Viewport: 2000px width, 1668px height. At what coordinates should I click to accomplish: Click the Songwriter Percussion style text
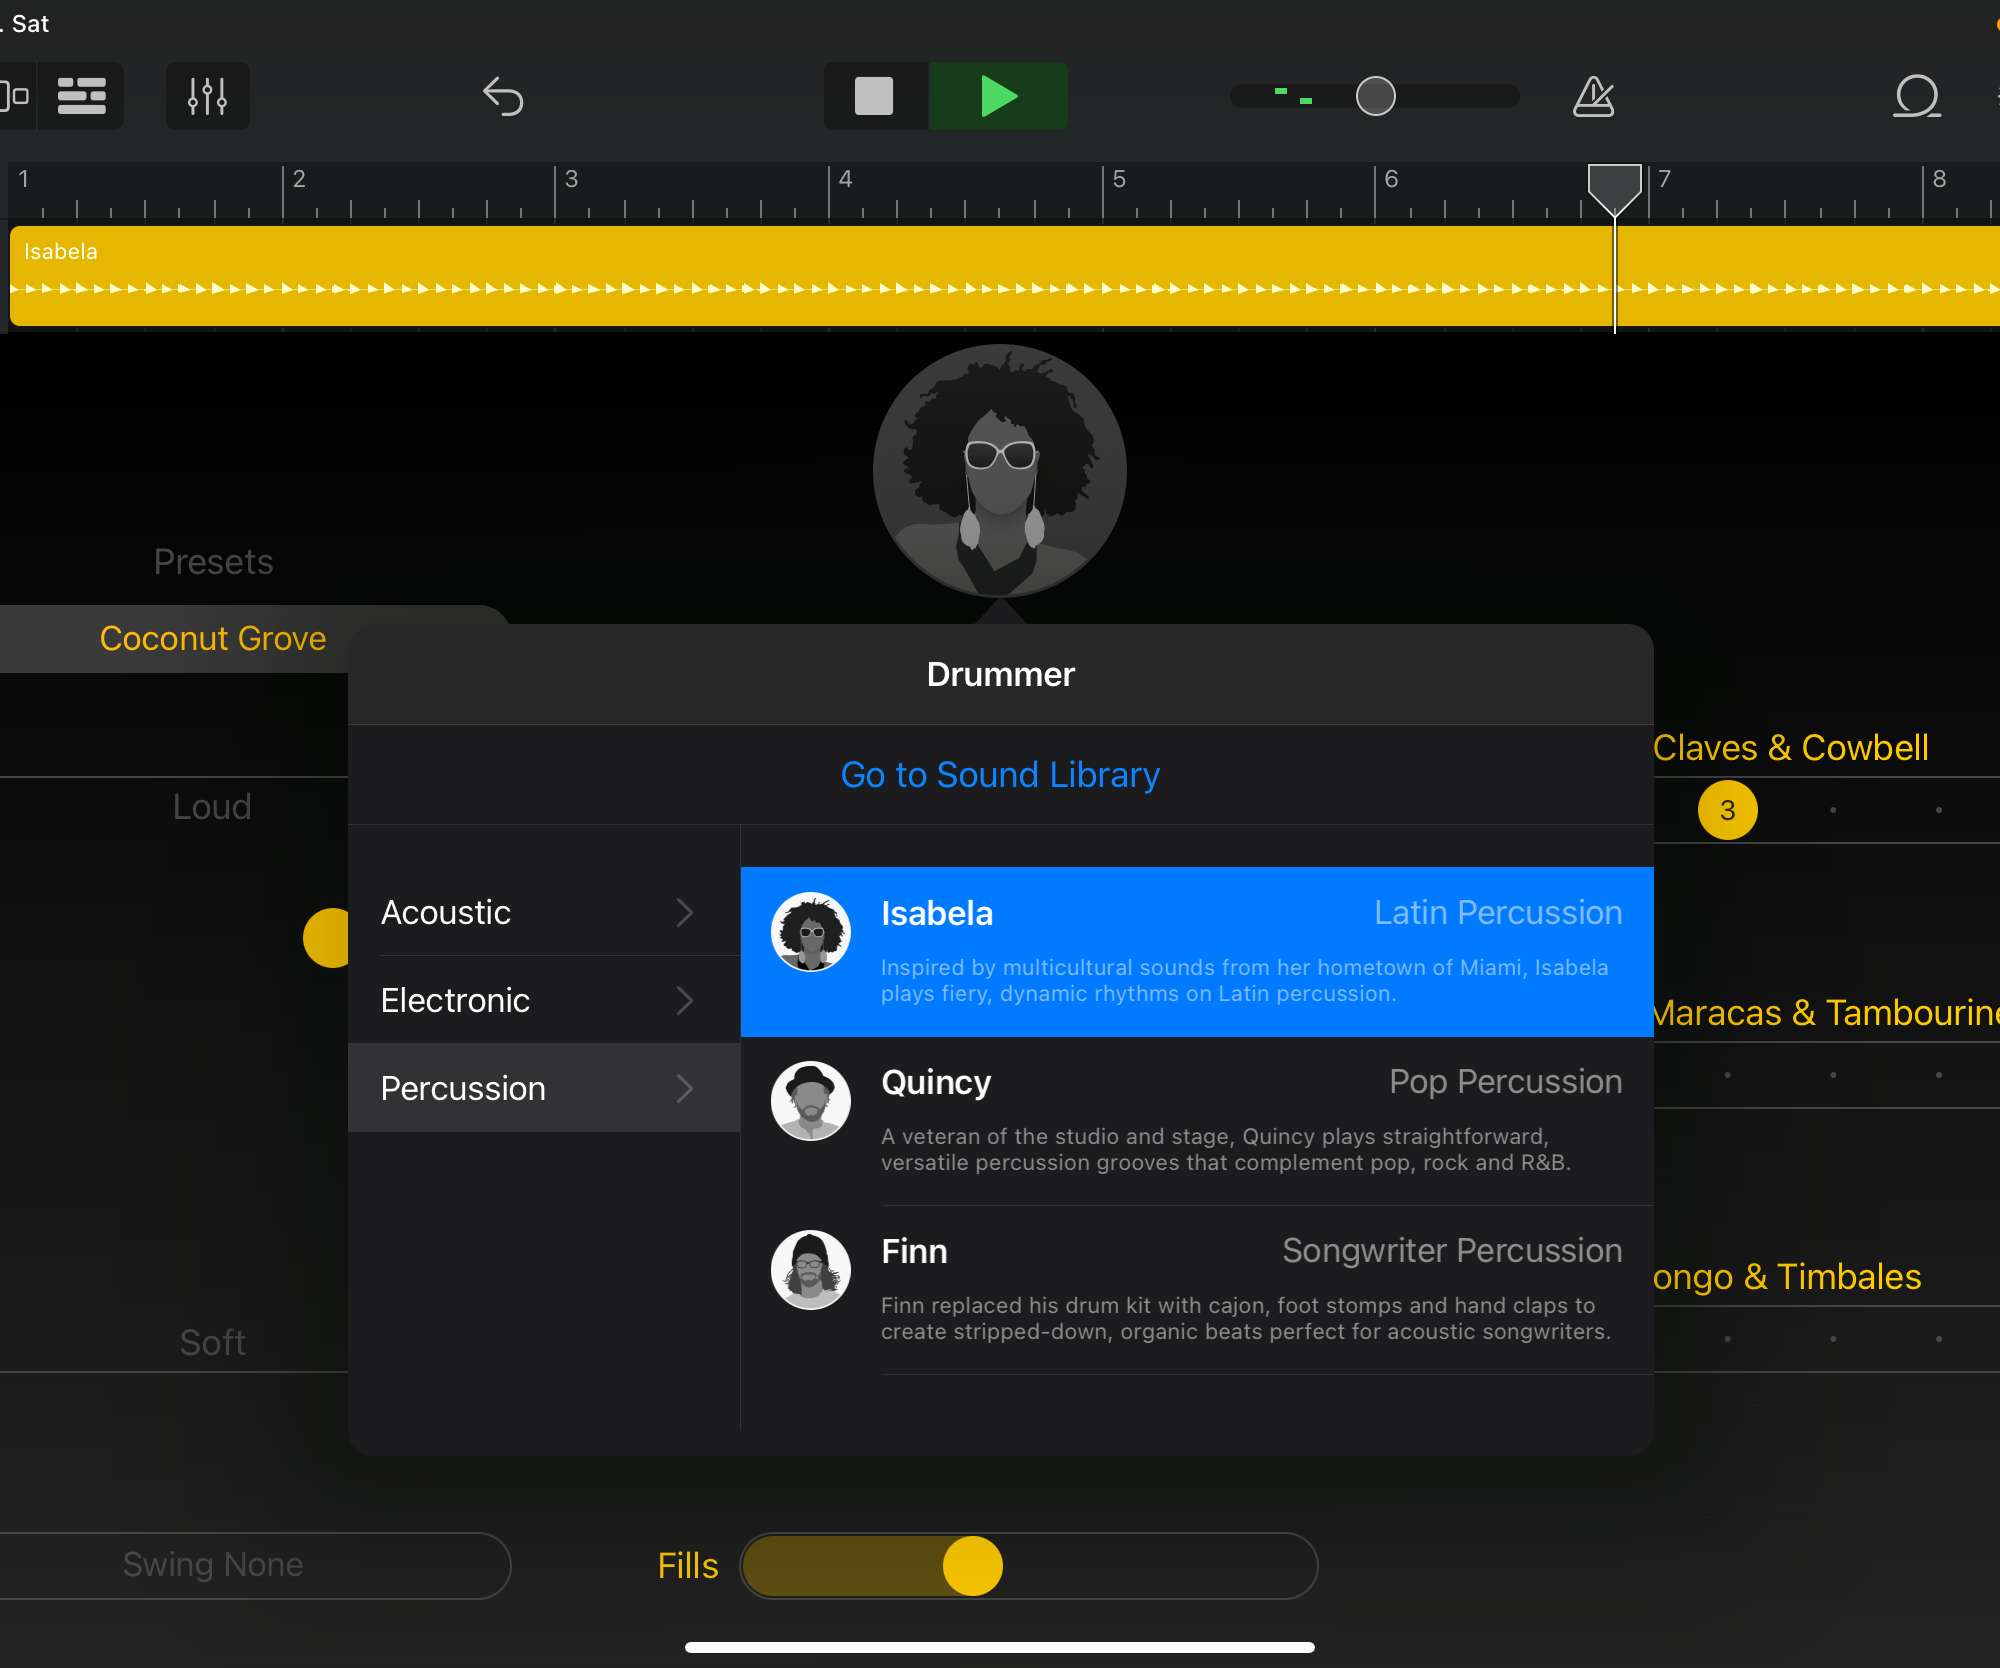coord(1452,1251)
